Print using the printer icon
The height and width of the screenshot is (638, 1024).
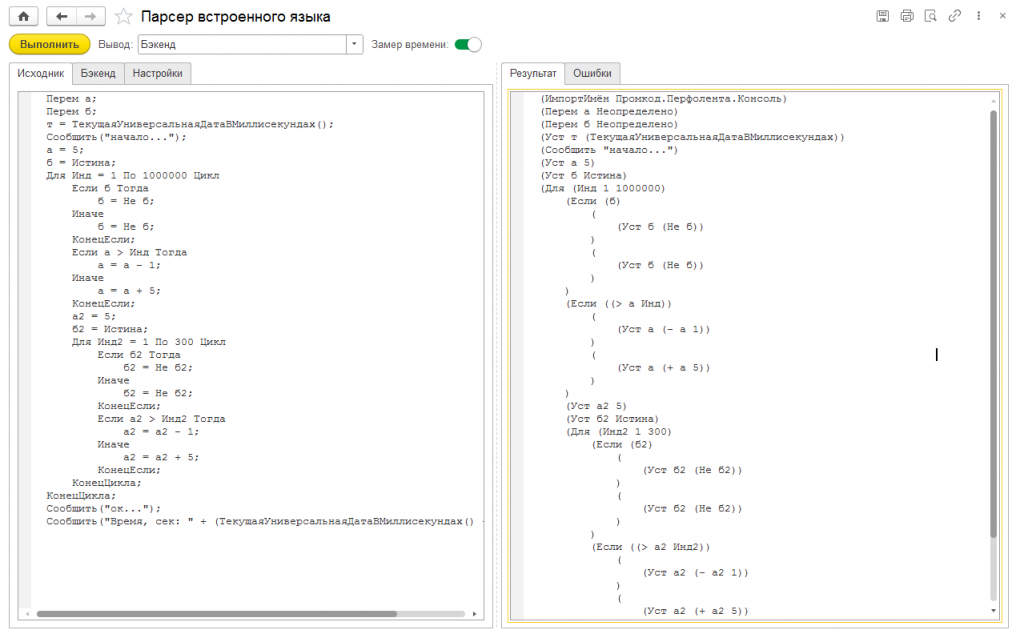(x=906, y=16)
